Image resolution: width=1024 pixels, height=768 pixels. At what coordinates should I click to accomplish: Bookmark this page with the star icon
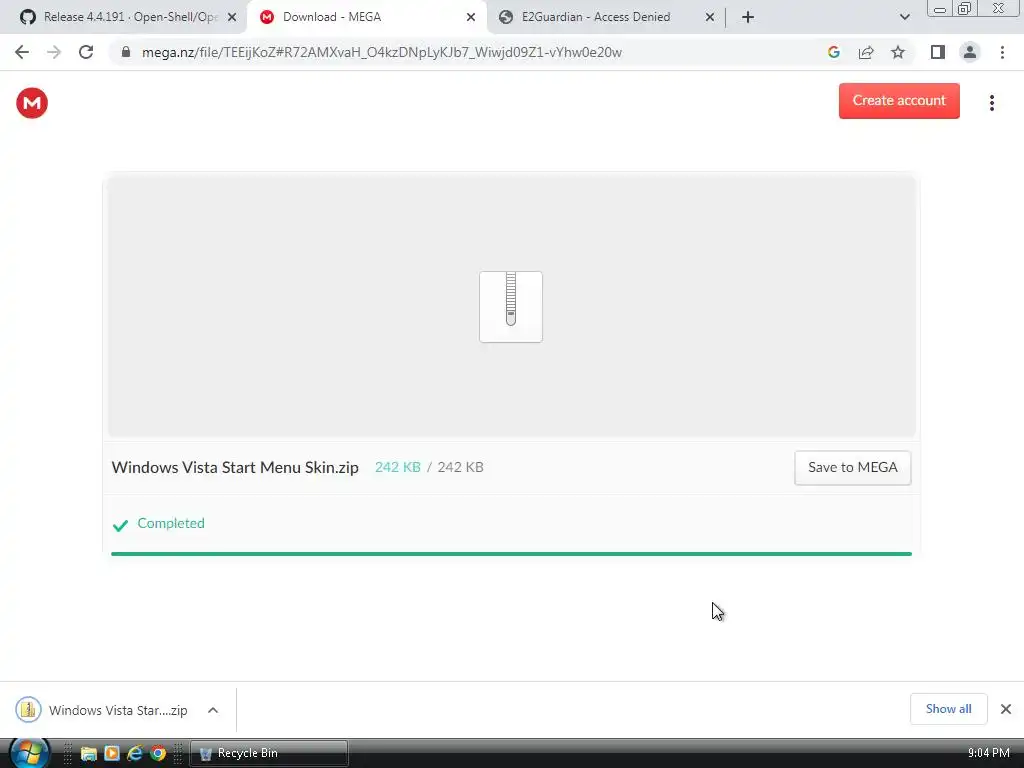[x=898, y=52]
